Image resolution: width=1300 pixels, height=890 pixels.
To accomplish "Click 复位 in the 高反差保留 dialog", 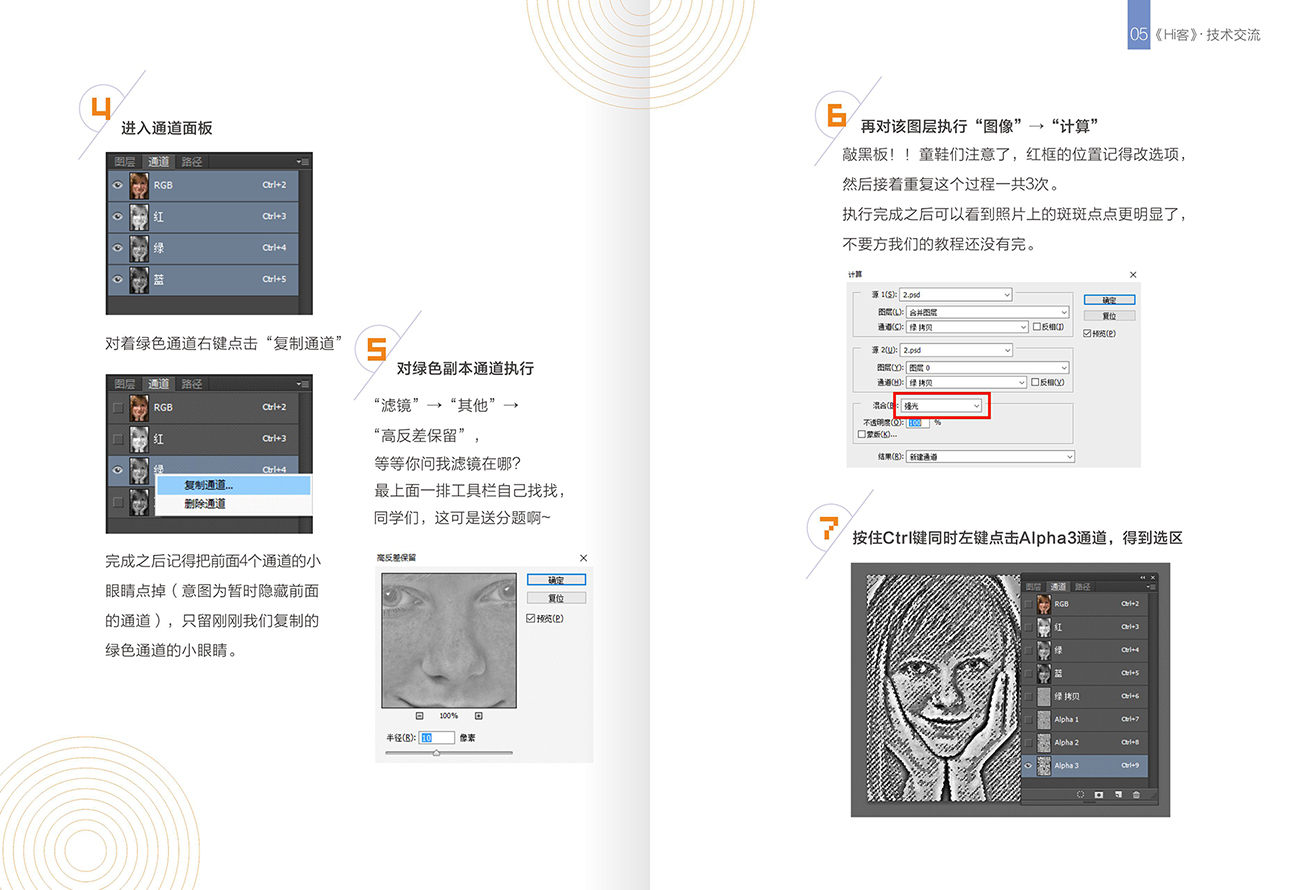I will tap(556, 598).
